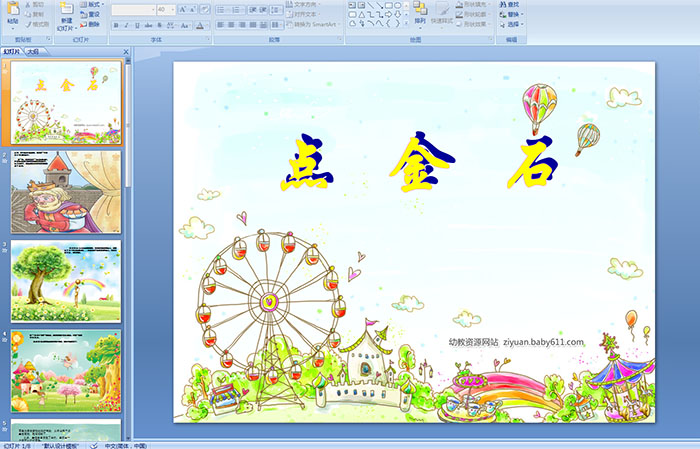700x449 pixels.
Task: Switch to the Outline (大纲) tab
Action: tap(34, 50)
